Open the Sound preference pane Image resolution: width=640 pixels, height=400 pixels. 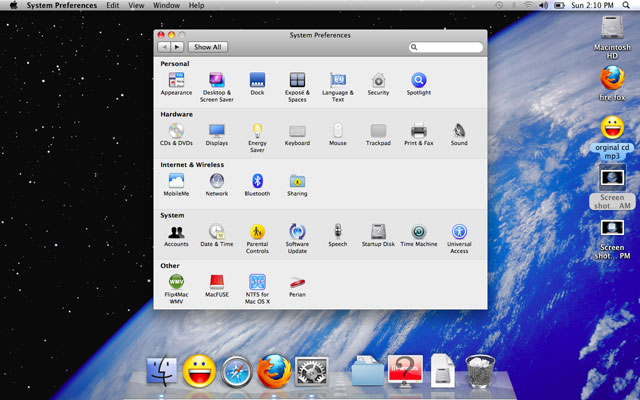pos(459,134)
